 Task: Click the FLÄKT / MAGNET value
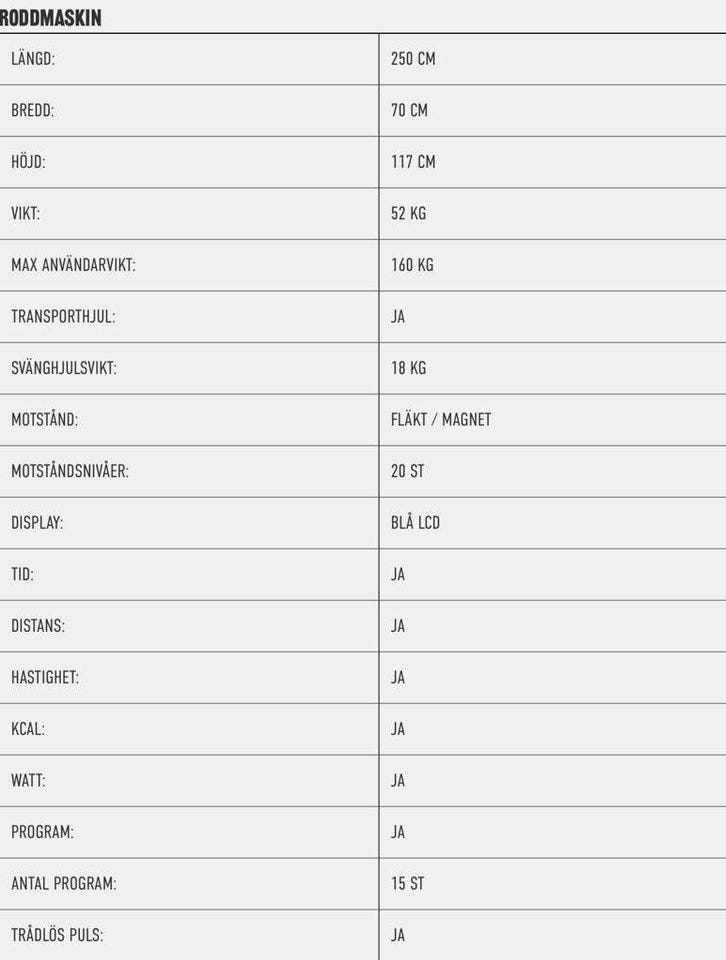tap(441, 420)
